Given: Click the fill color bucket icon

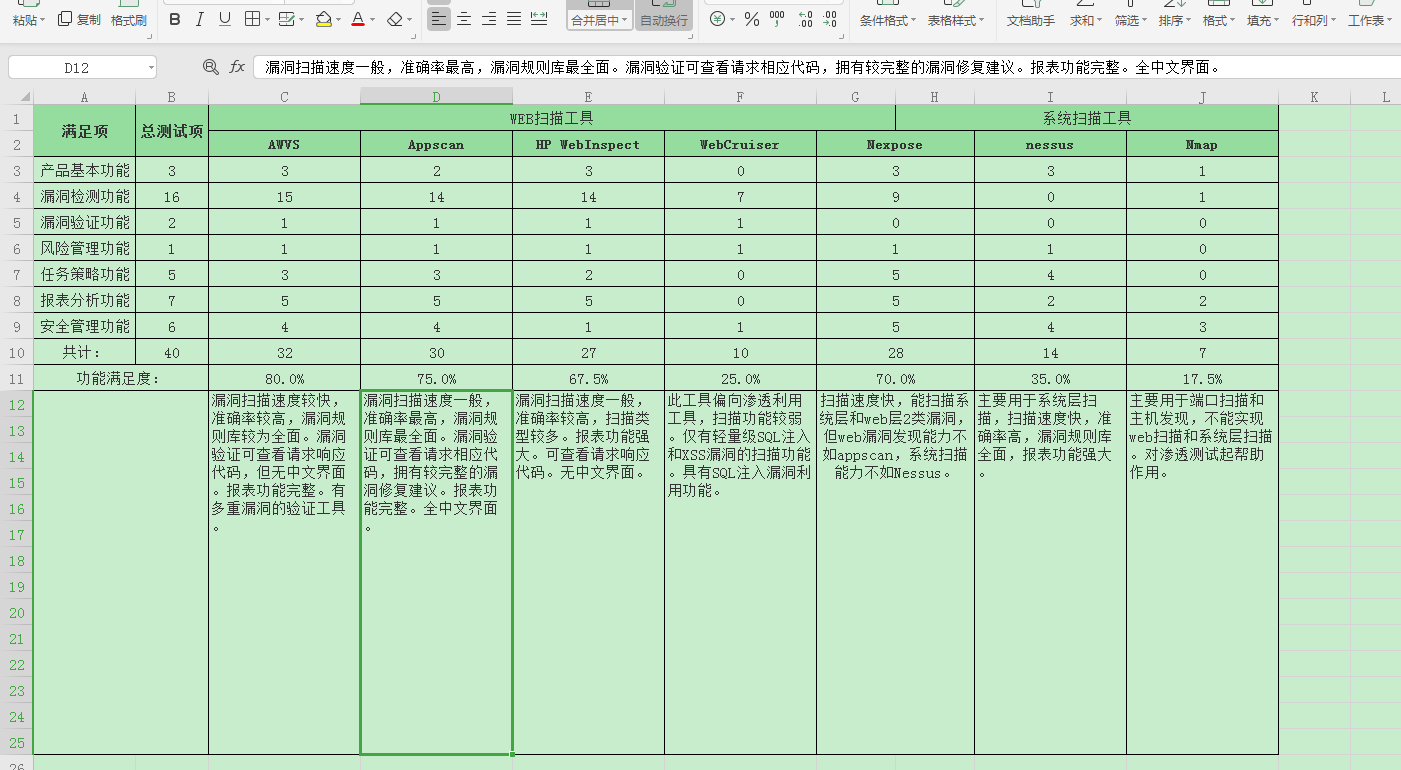Looking at the screenshot, I should coord(323,19).
